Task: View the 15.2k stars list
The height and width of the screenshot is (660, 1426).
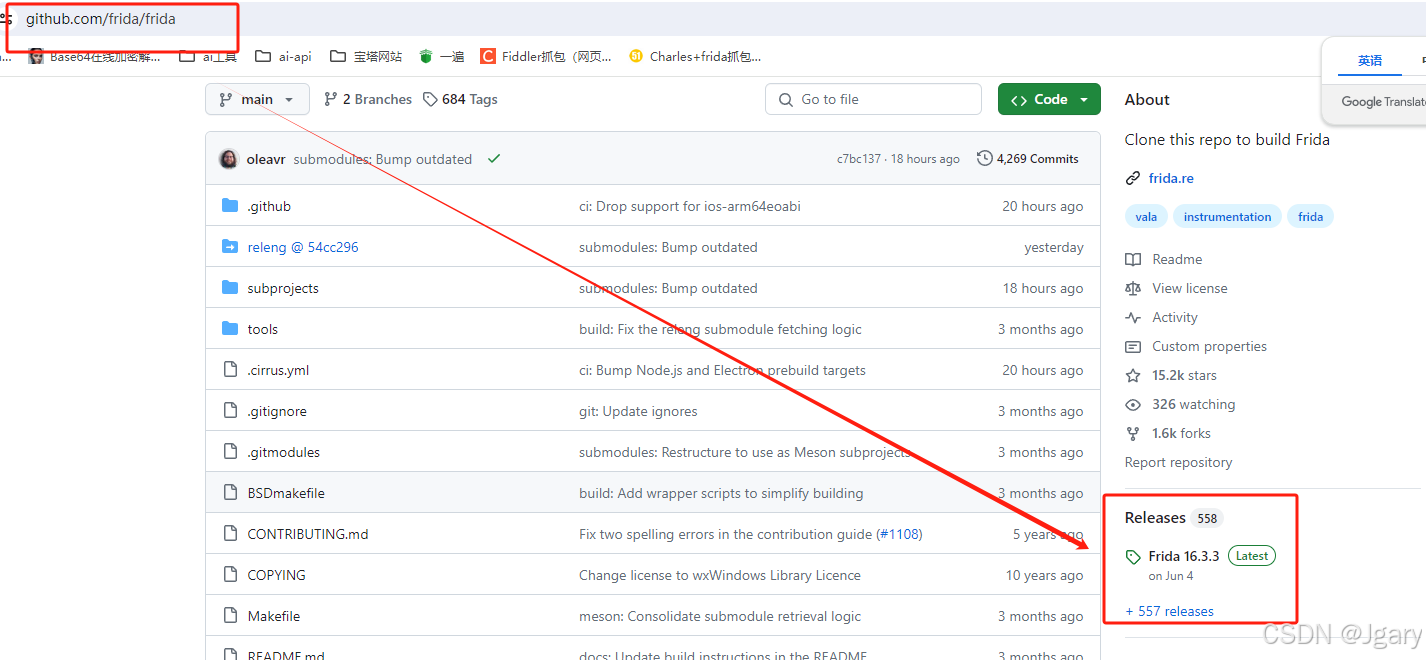Action: coord(1171,375)
